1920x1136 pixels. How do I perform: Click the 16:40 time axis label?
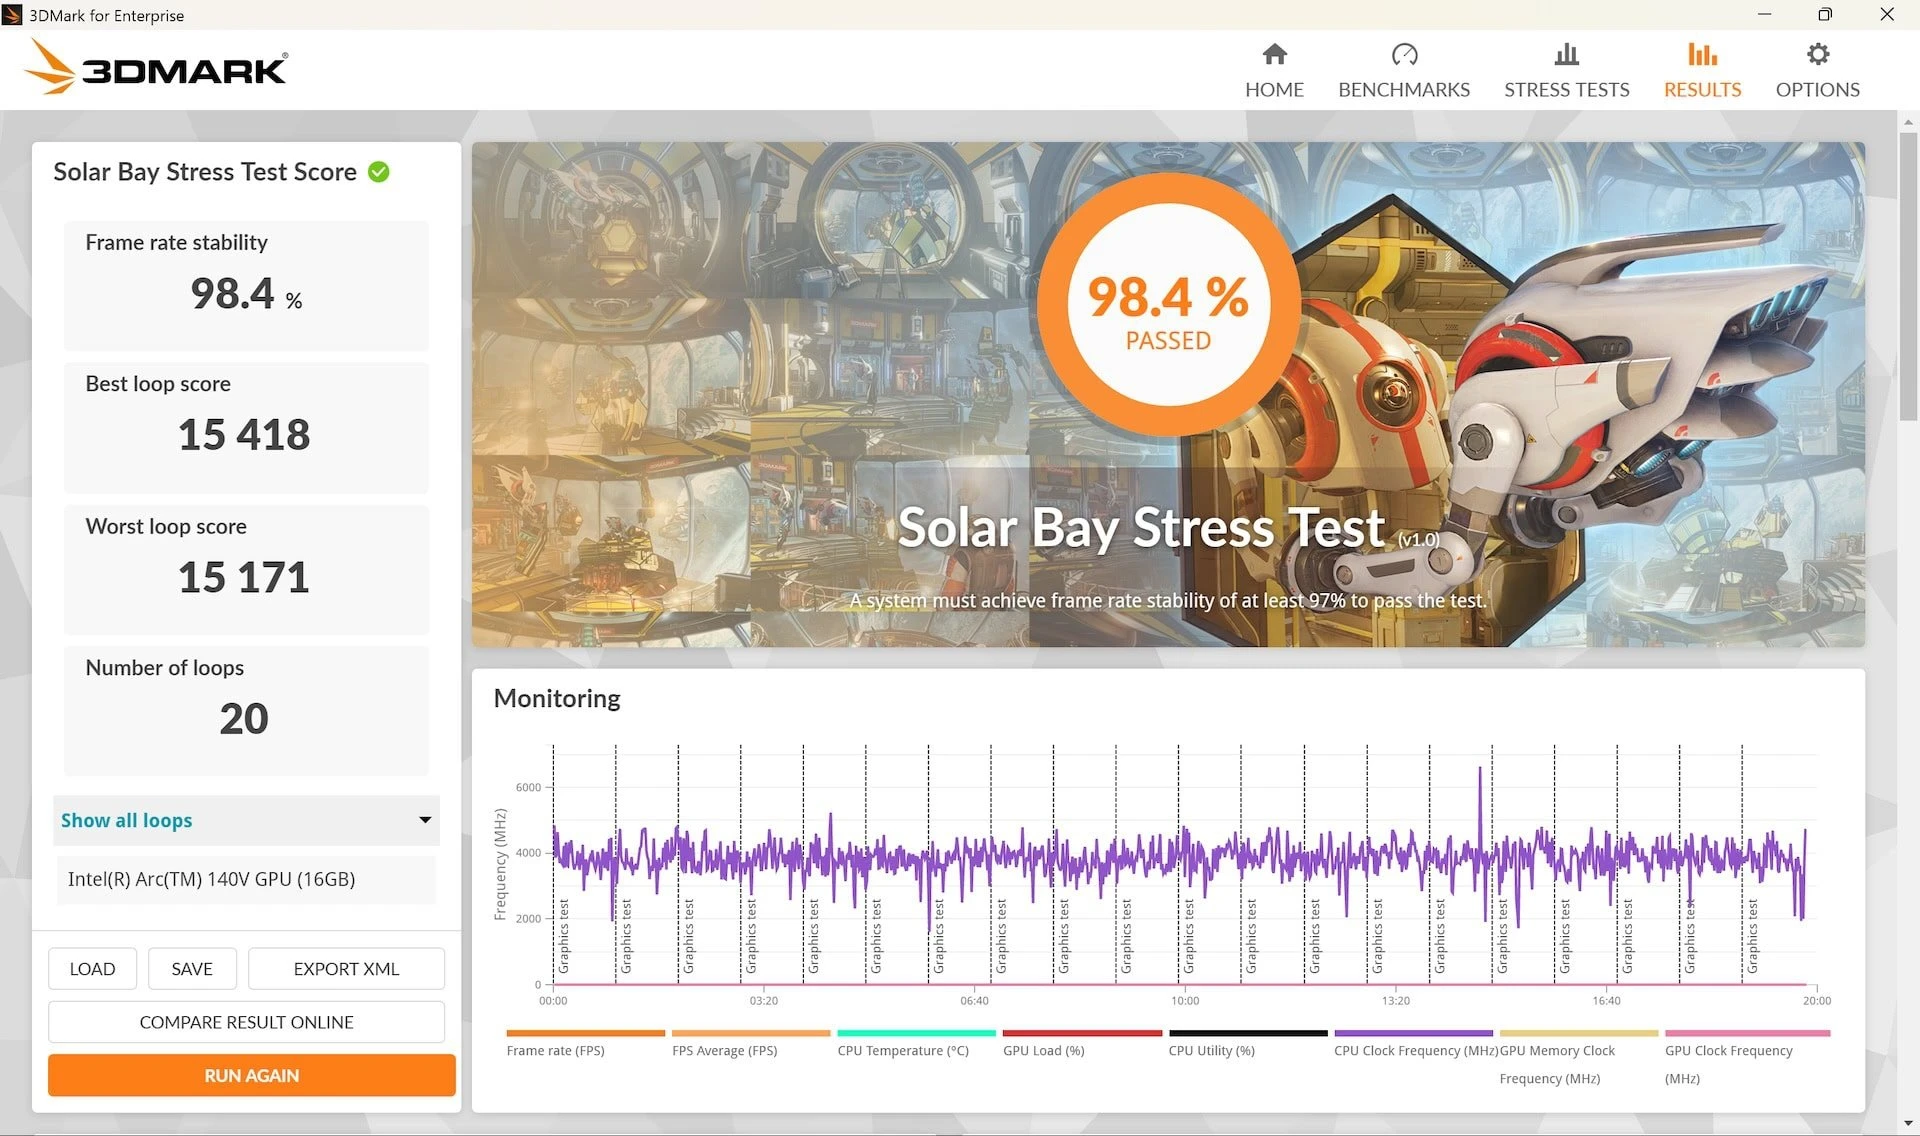click(1606, 1000)
